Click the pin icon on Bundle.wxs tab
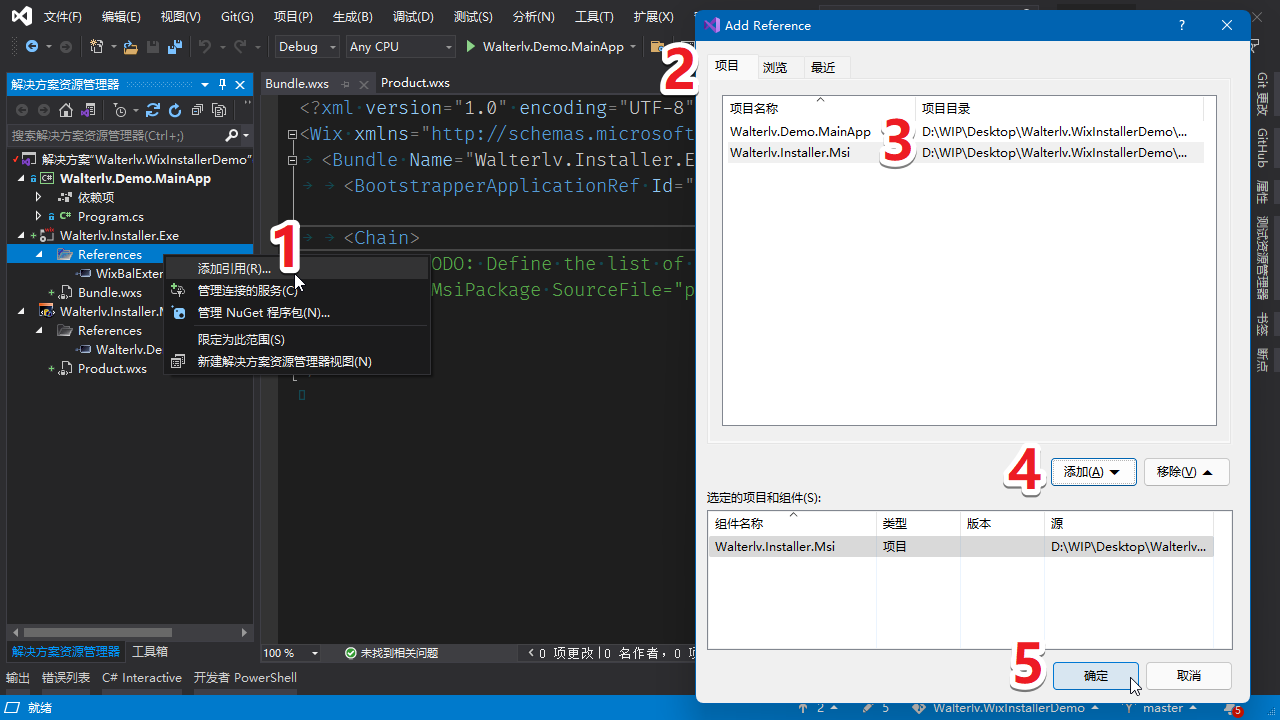The image size is (1280, 720). click(346, 84)
